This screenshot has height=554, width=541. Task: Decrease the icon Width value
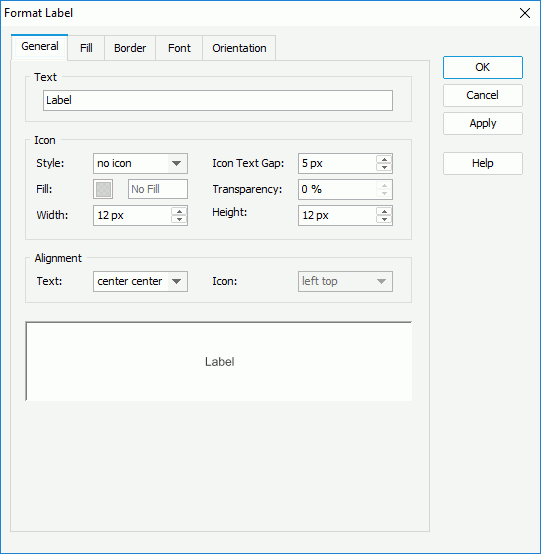click(x=179, y=219)
